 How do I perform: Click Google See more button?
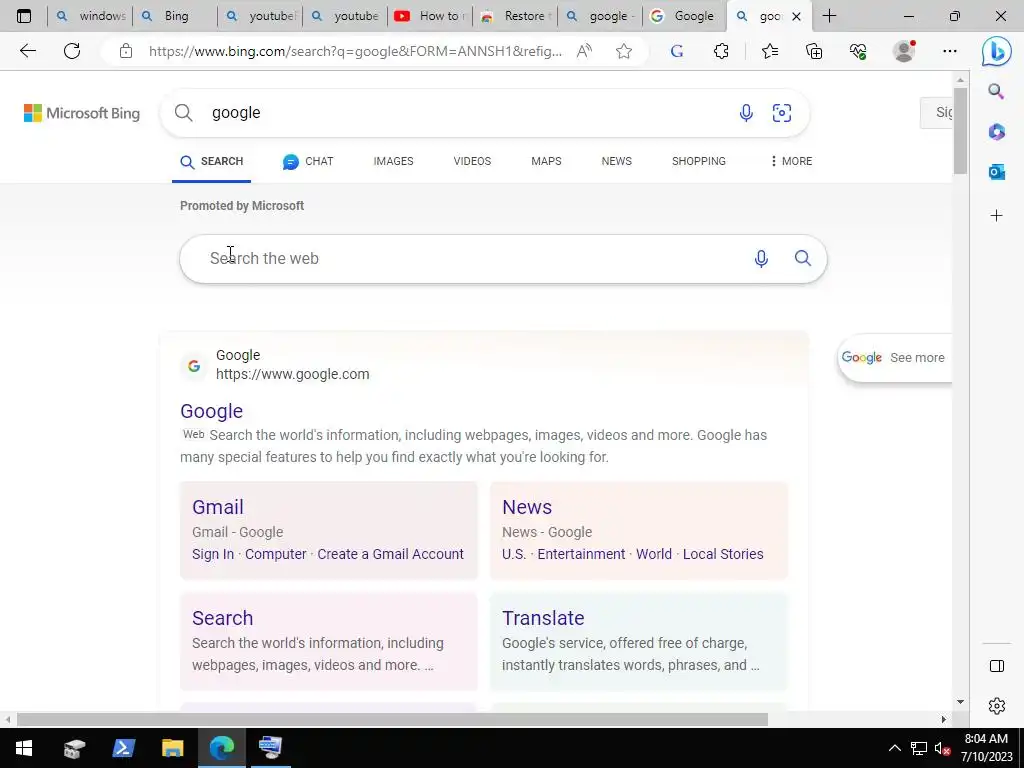894,358
